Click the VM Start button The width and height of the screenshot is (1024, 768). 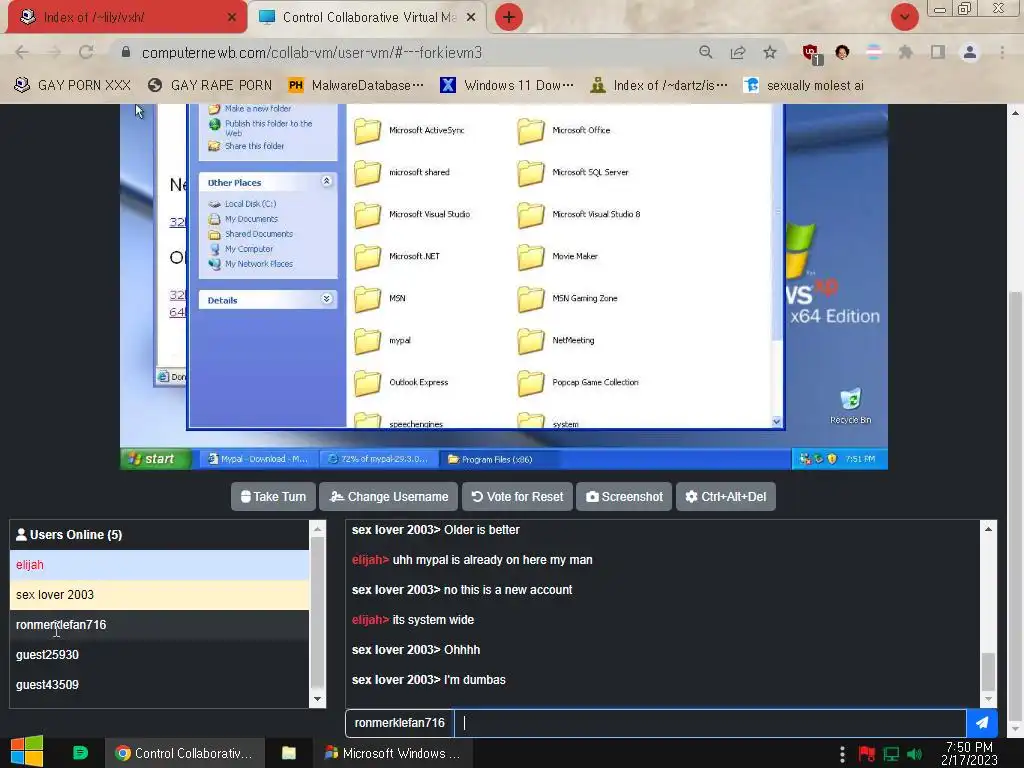point(155,459)
